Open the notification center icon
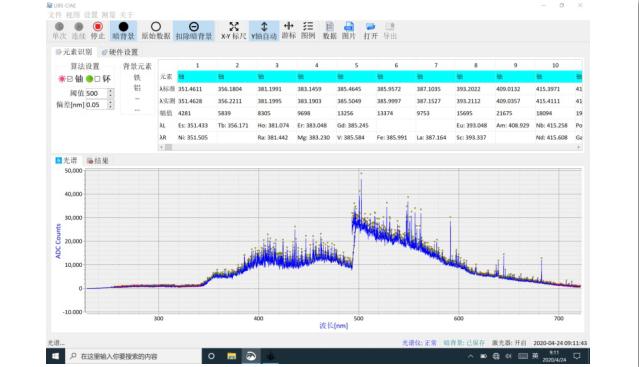This screenshot has width=639, height=367. pyautogui.click(x=577, y=356)
